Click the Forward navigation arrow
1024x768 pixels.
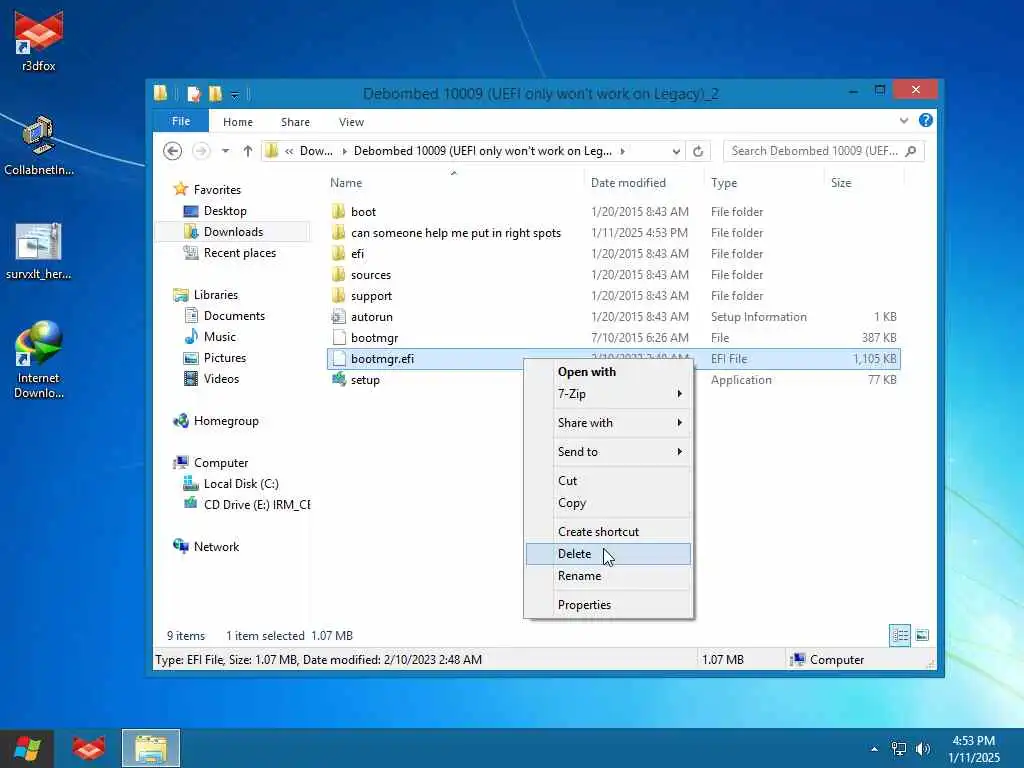pos(201,152)
